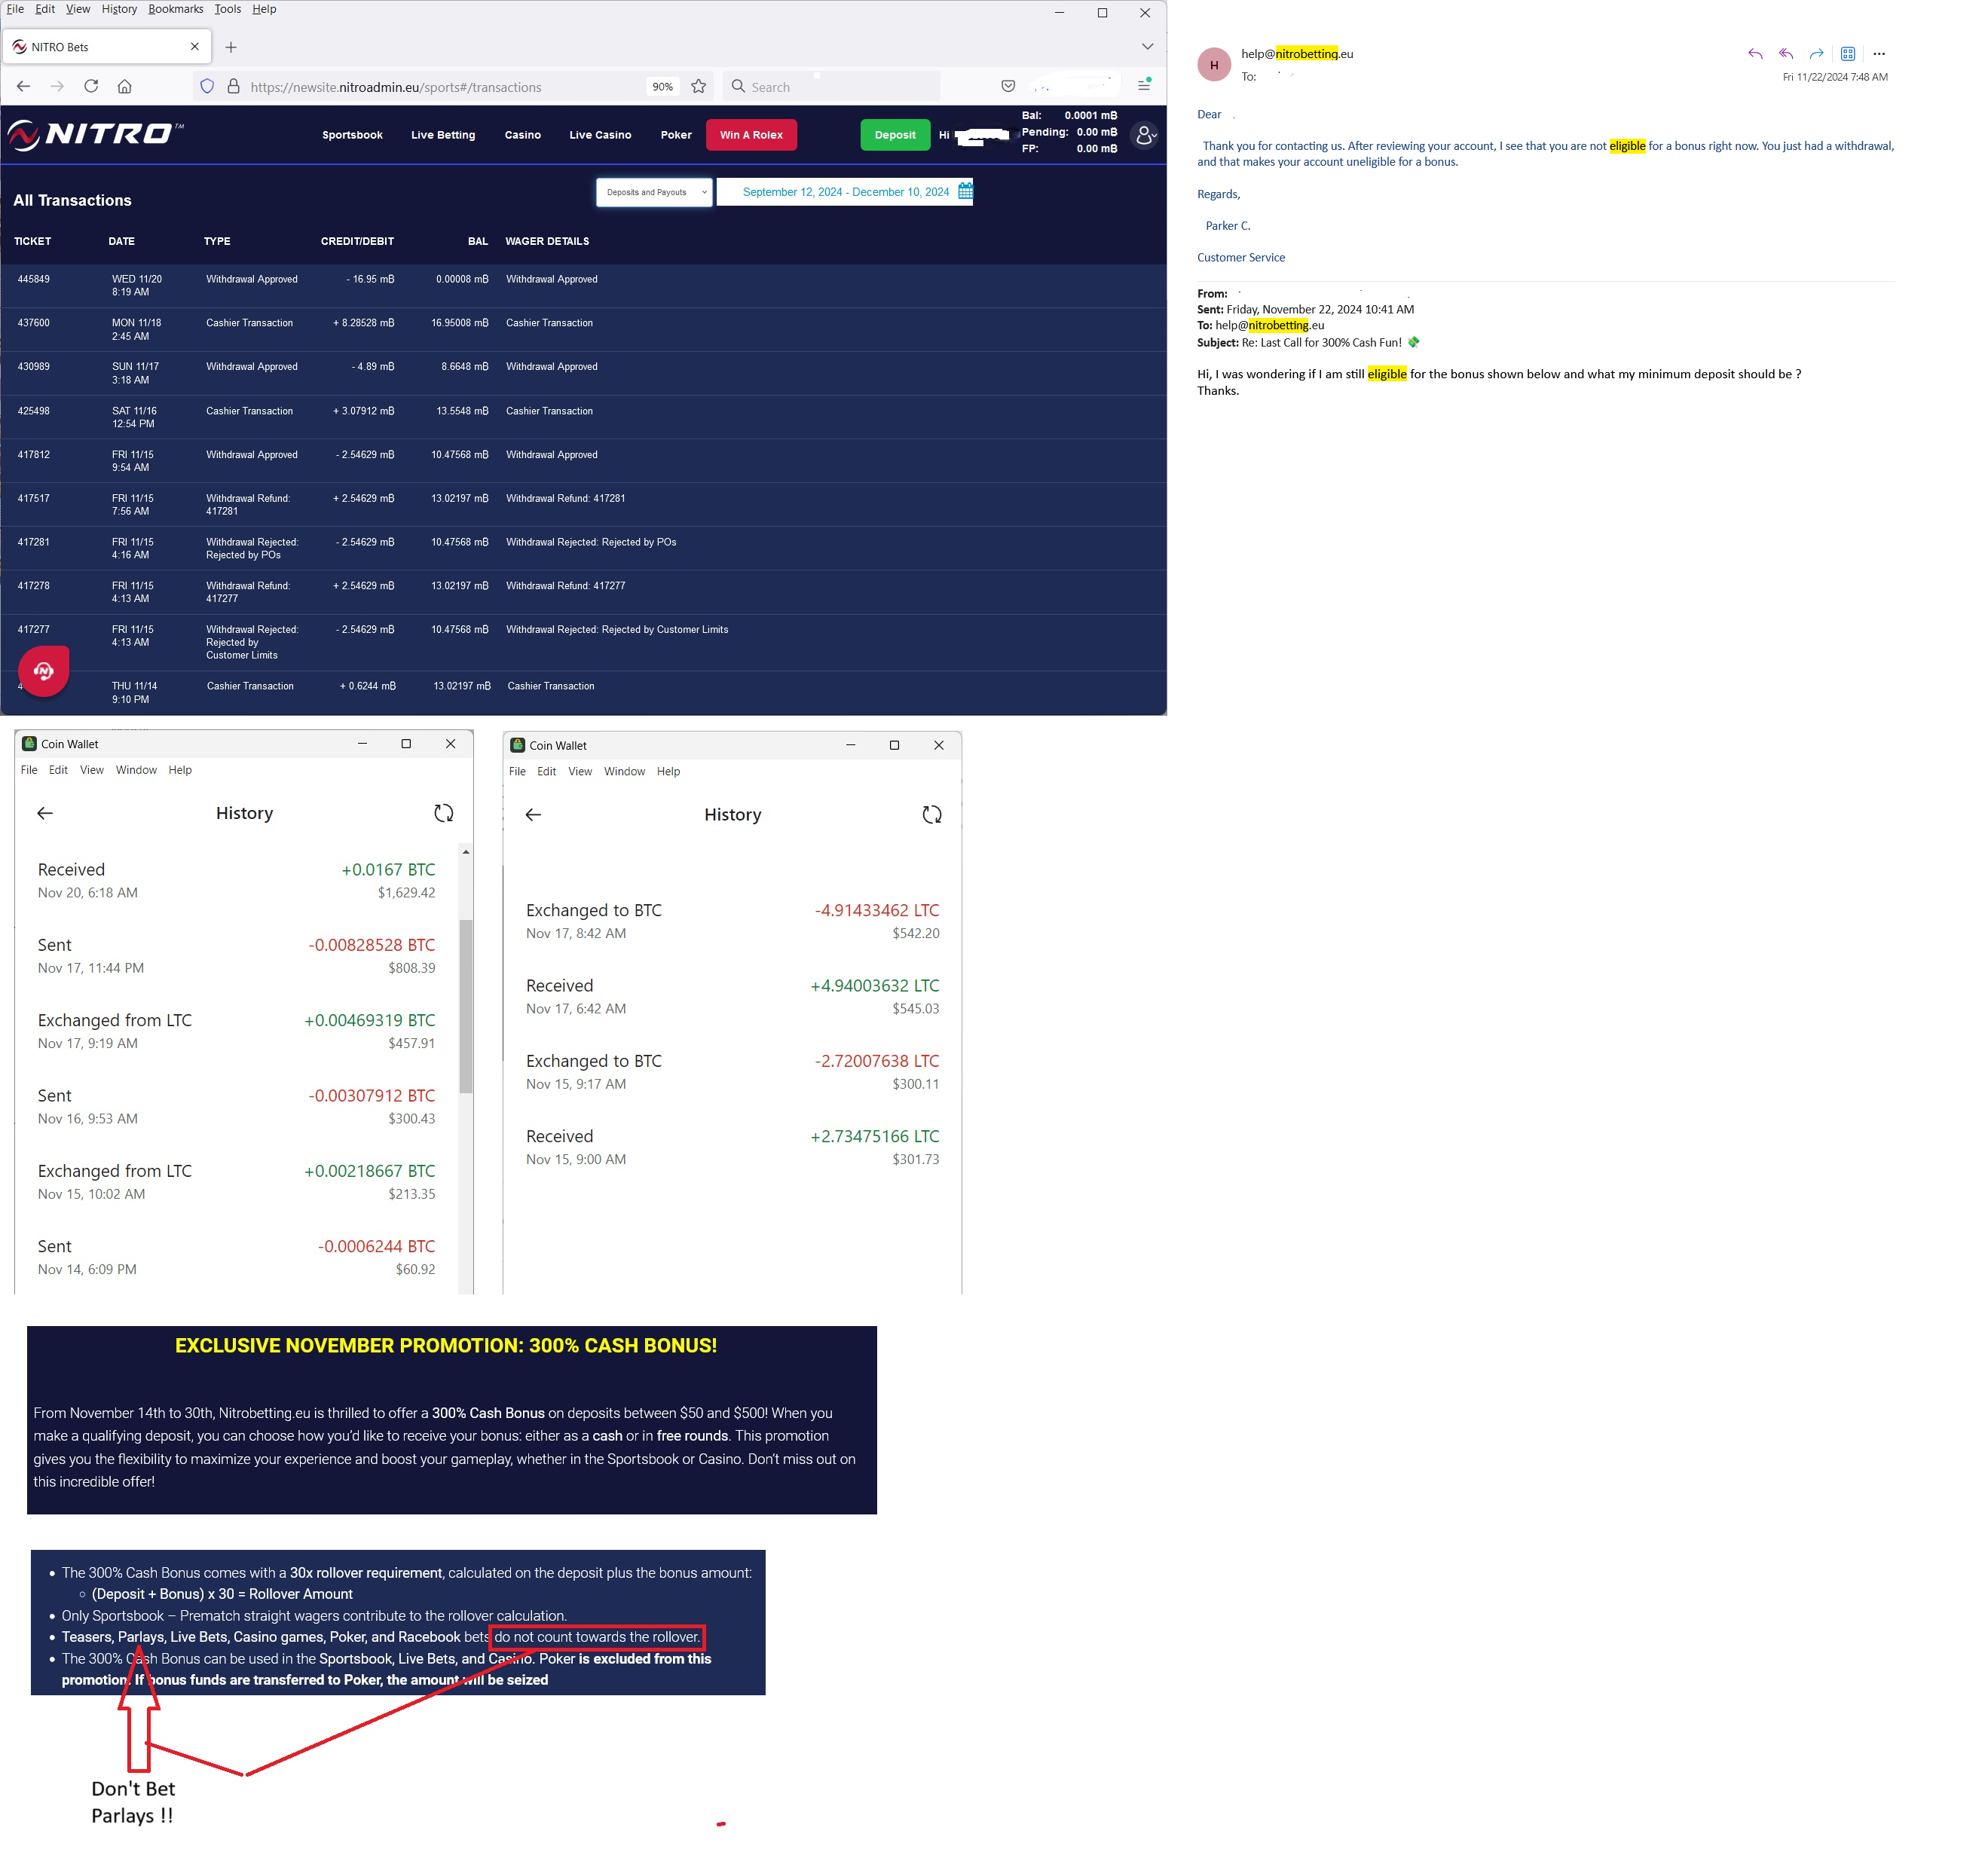Open the Pocket save icon
Image resolution: width=1988 pixels, height=1855 pixels.
tap(1008, 87)
